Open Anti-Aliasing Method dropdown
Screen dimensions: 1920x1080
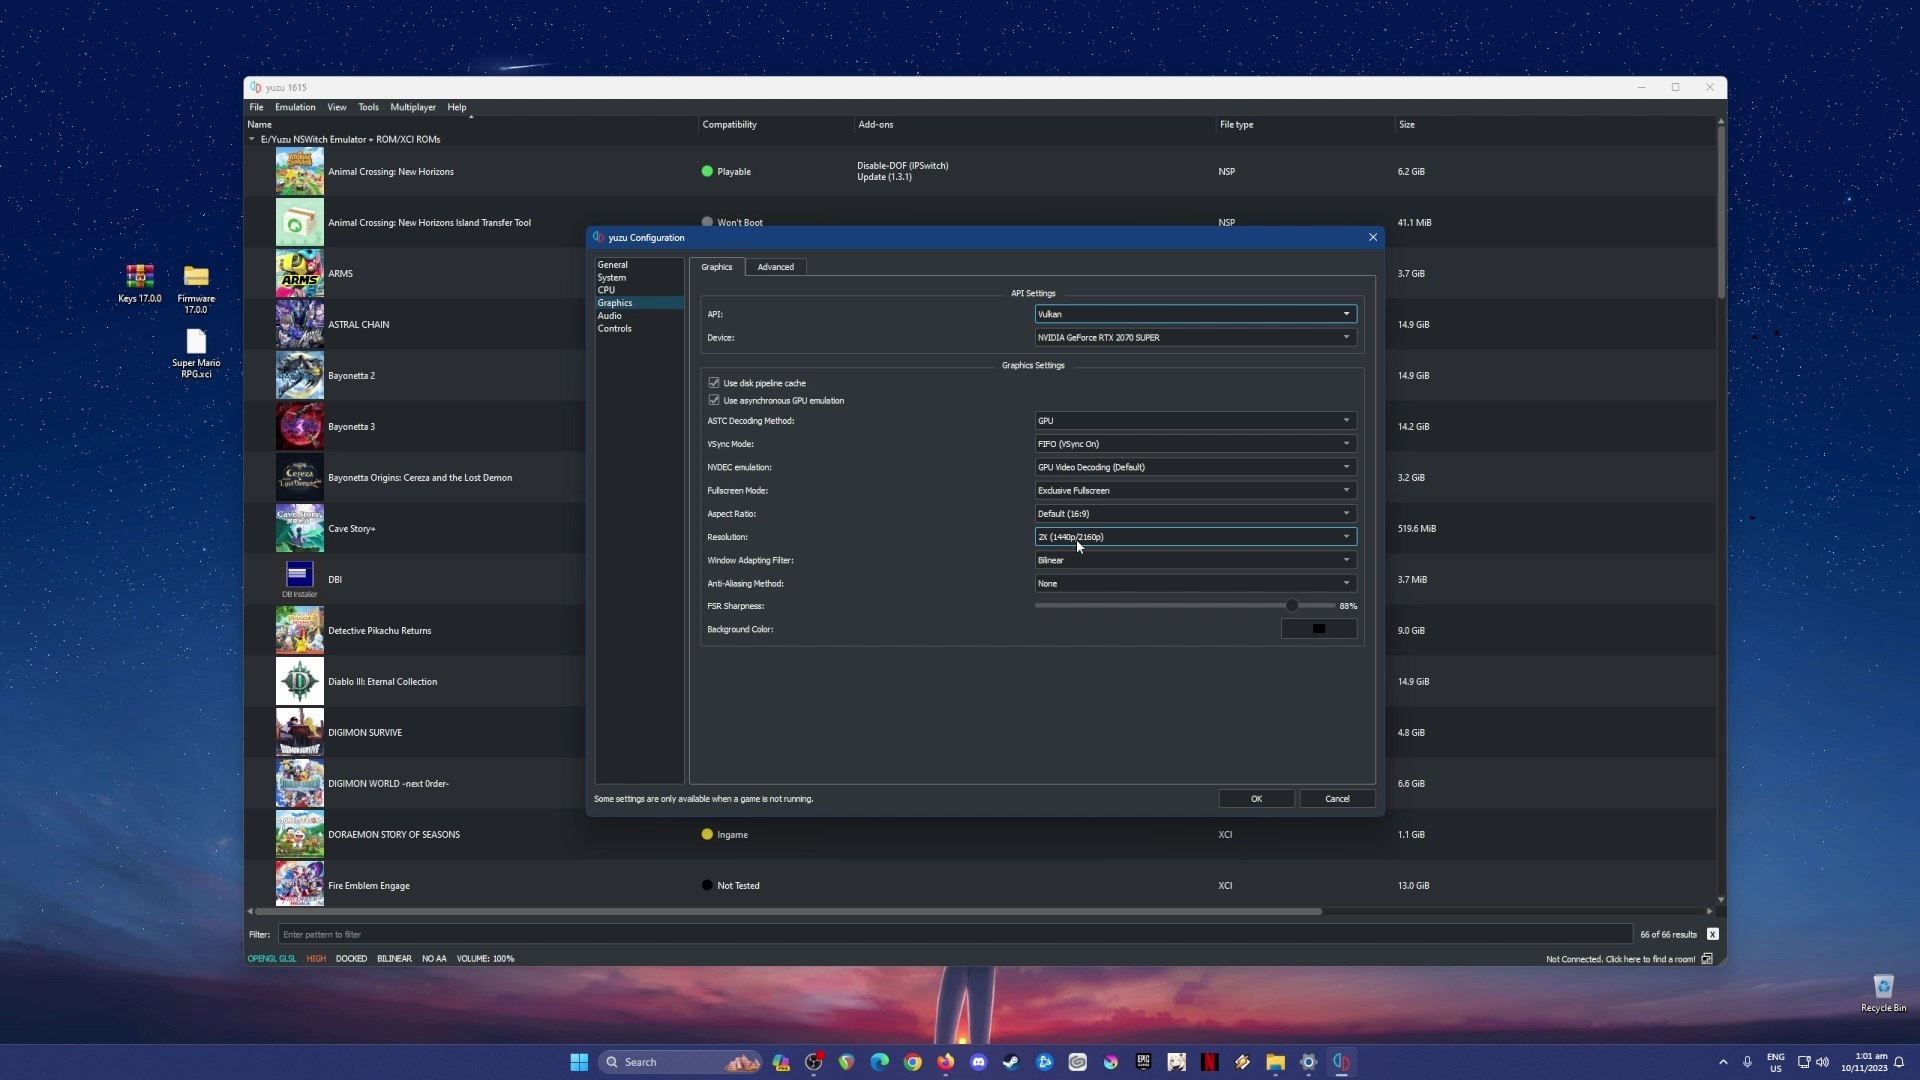click(1195, 583)
